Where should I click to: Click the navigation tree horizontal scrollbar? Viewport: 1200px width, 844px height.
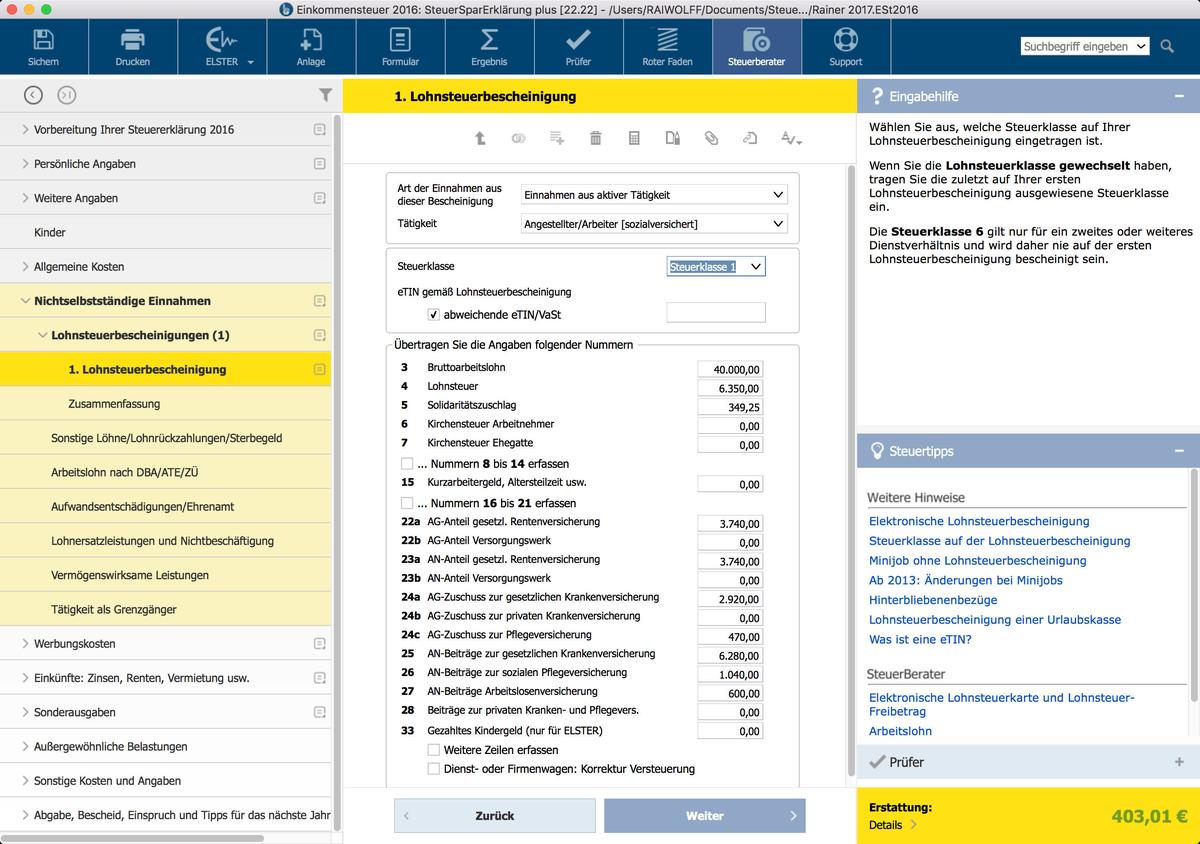point(132,839)
